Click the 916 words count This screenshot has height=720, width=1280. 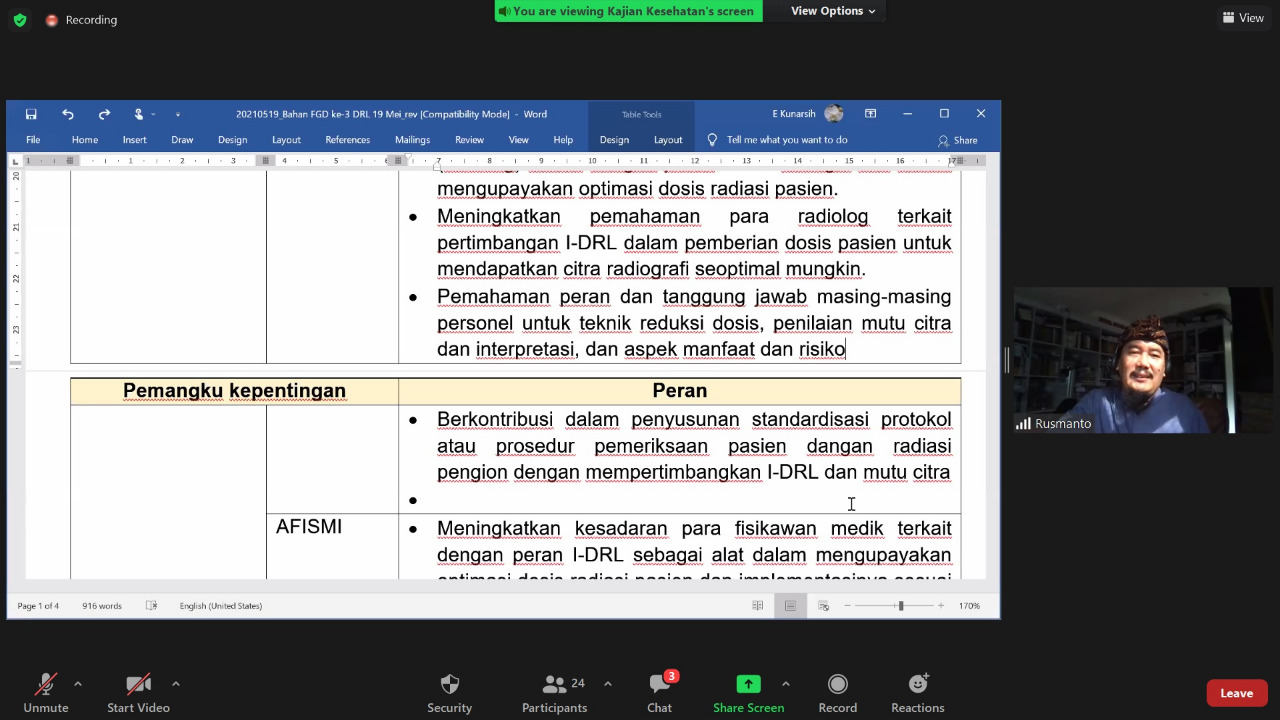pyautogui.click(x=102, y=606)
